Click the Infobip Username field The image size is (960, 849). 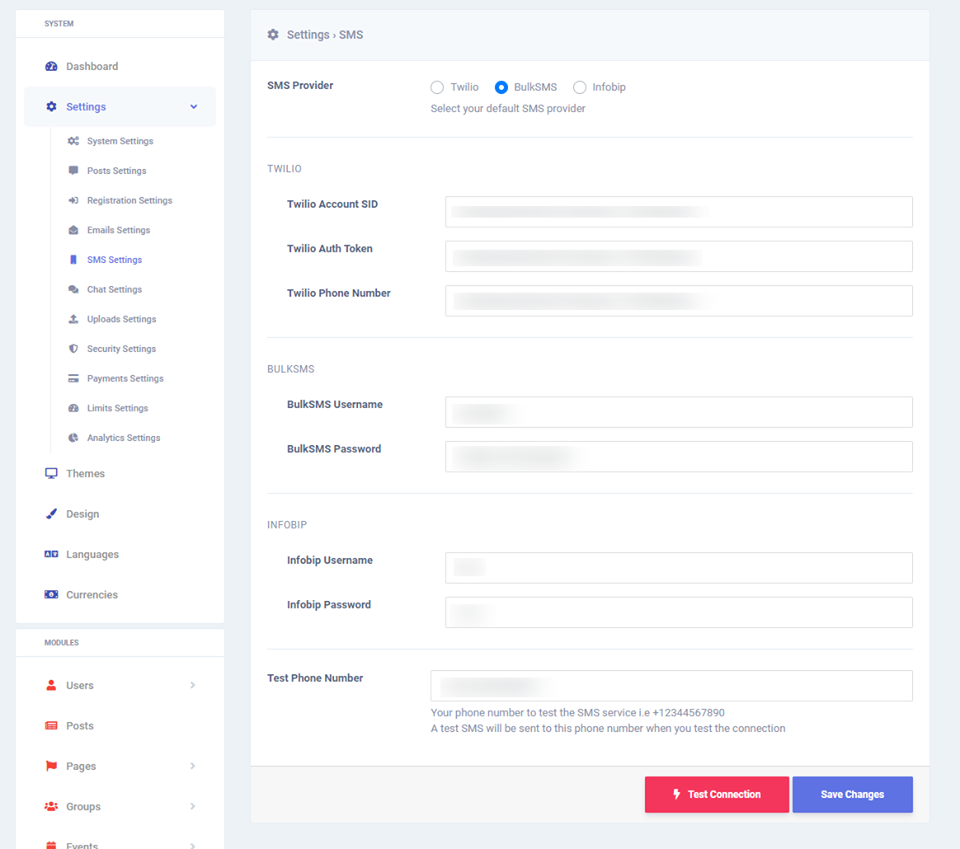pos(678,567)
